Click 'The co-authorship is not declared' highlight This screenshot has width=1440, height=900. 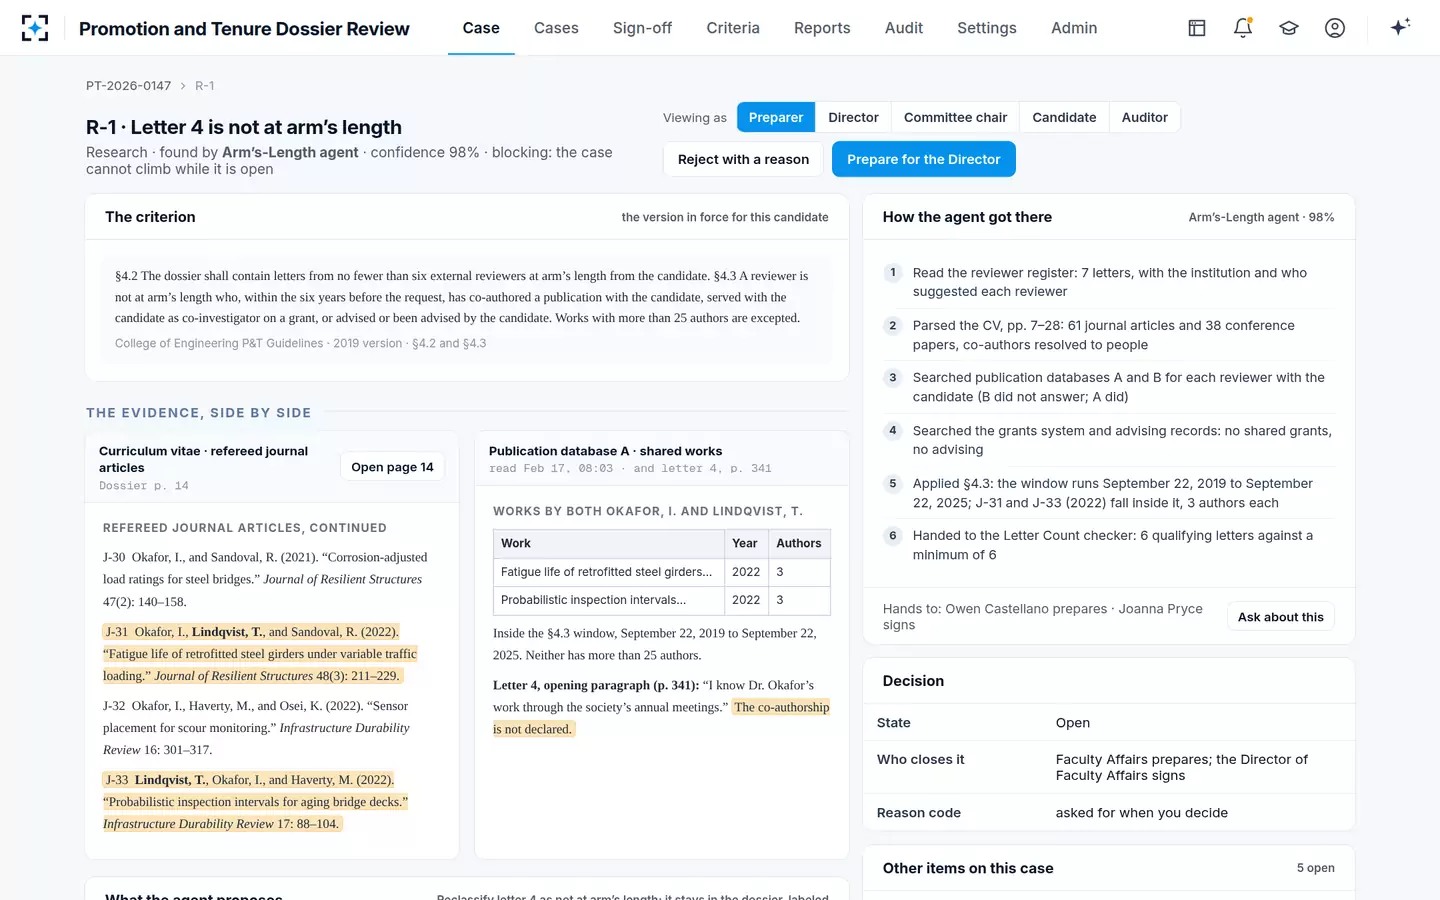pos(661,718)
